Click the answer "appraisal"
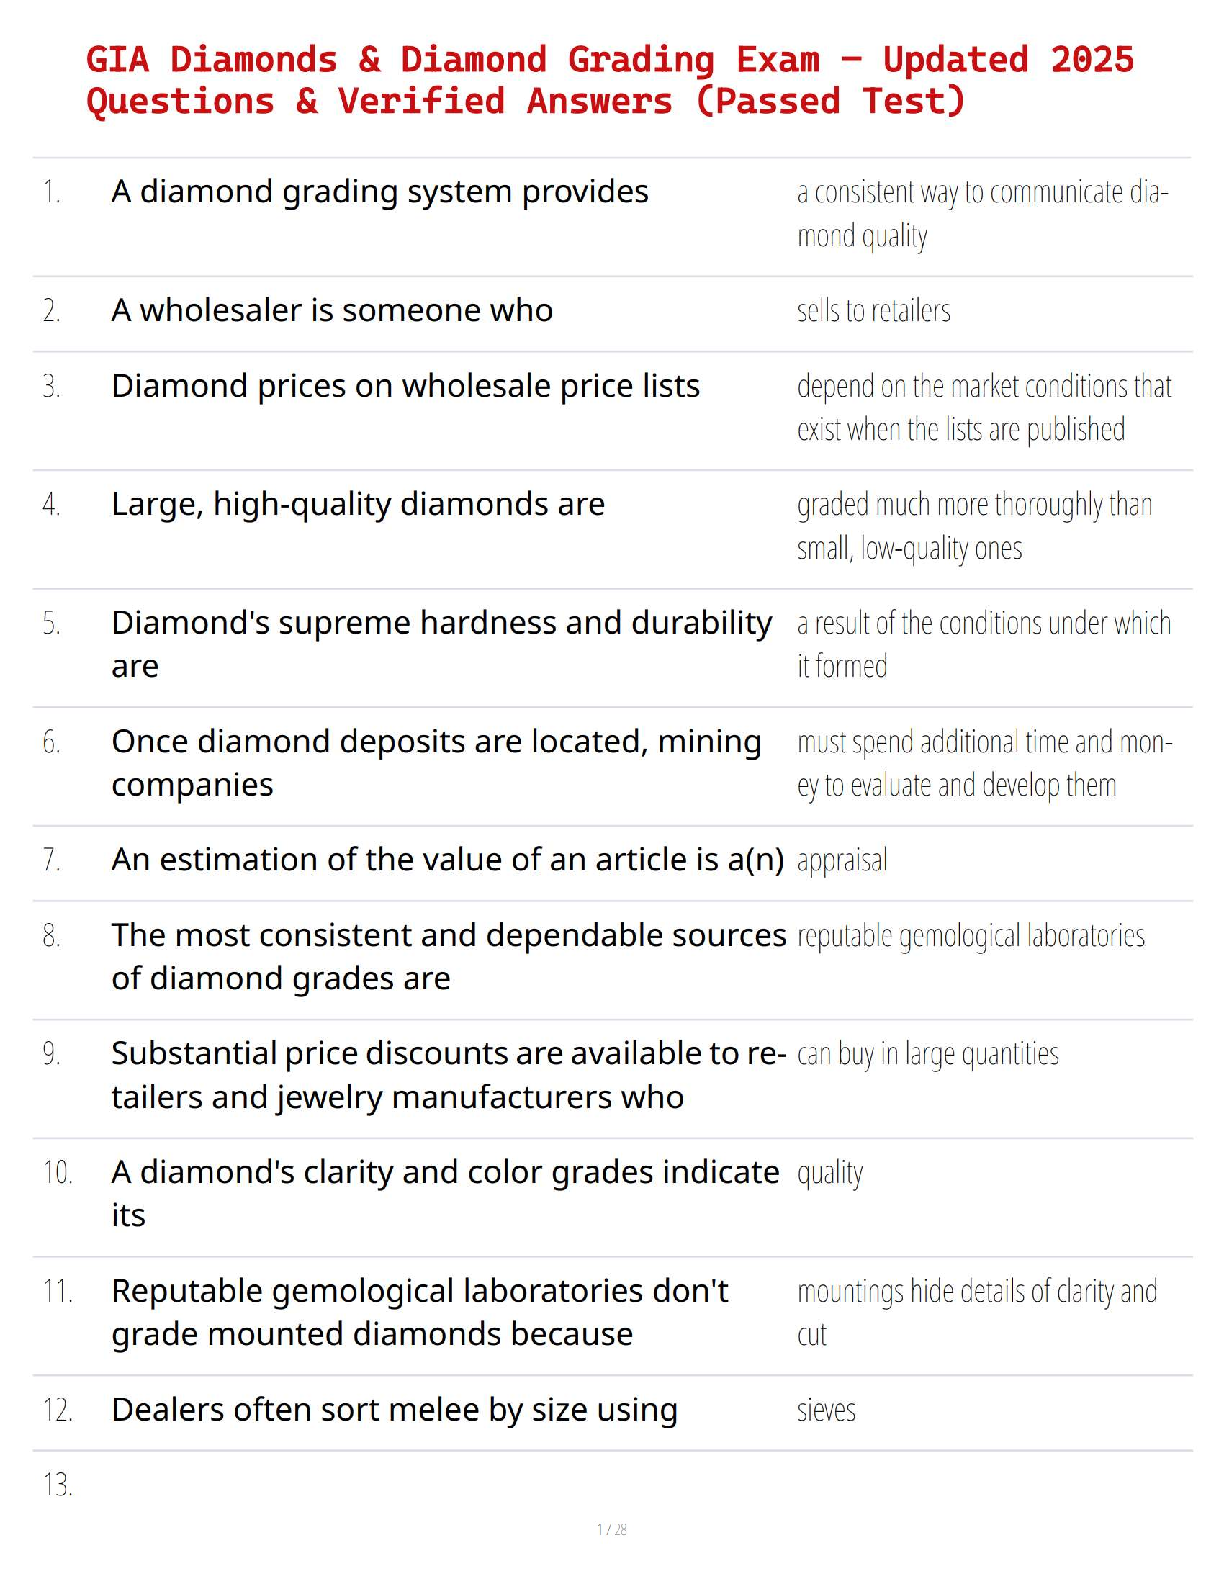The width and height of the screenshot is (1224, 1584). [842, 860]
